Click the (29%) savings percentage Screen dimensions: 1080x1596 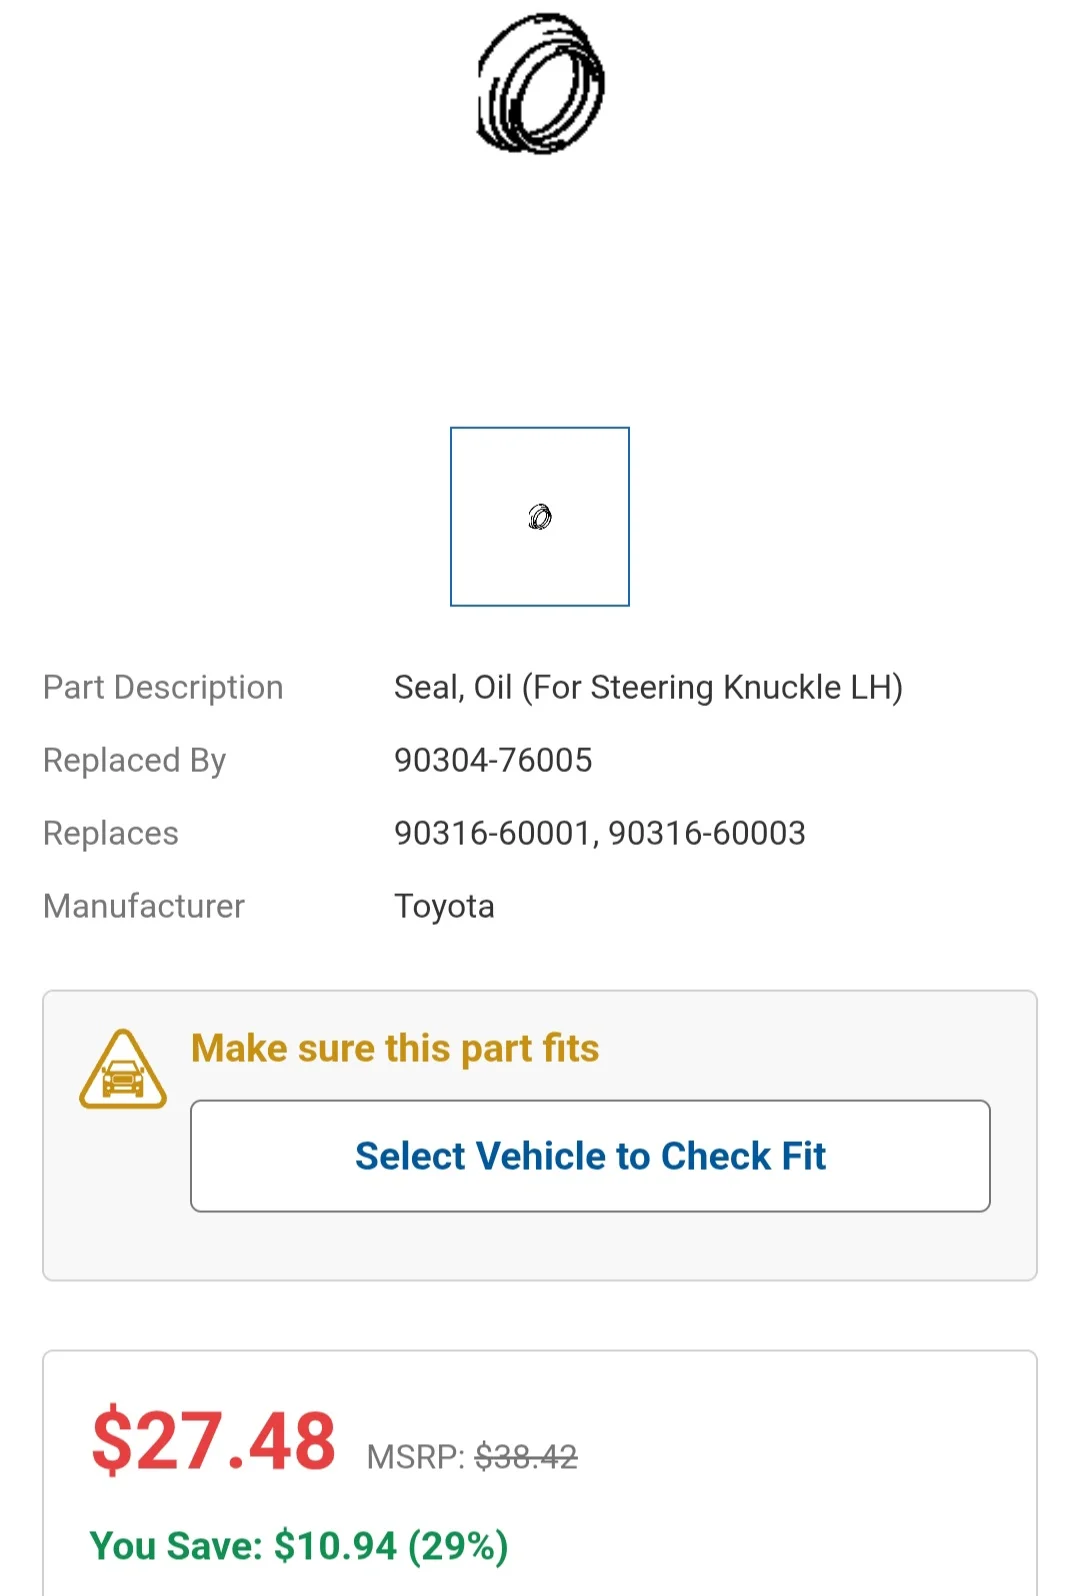(458, 1546)
